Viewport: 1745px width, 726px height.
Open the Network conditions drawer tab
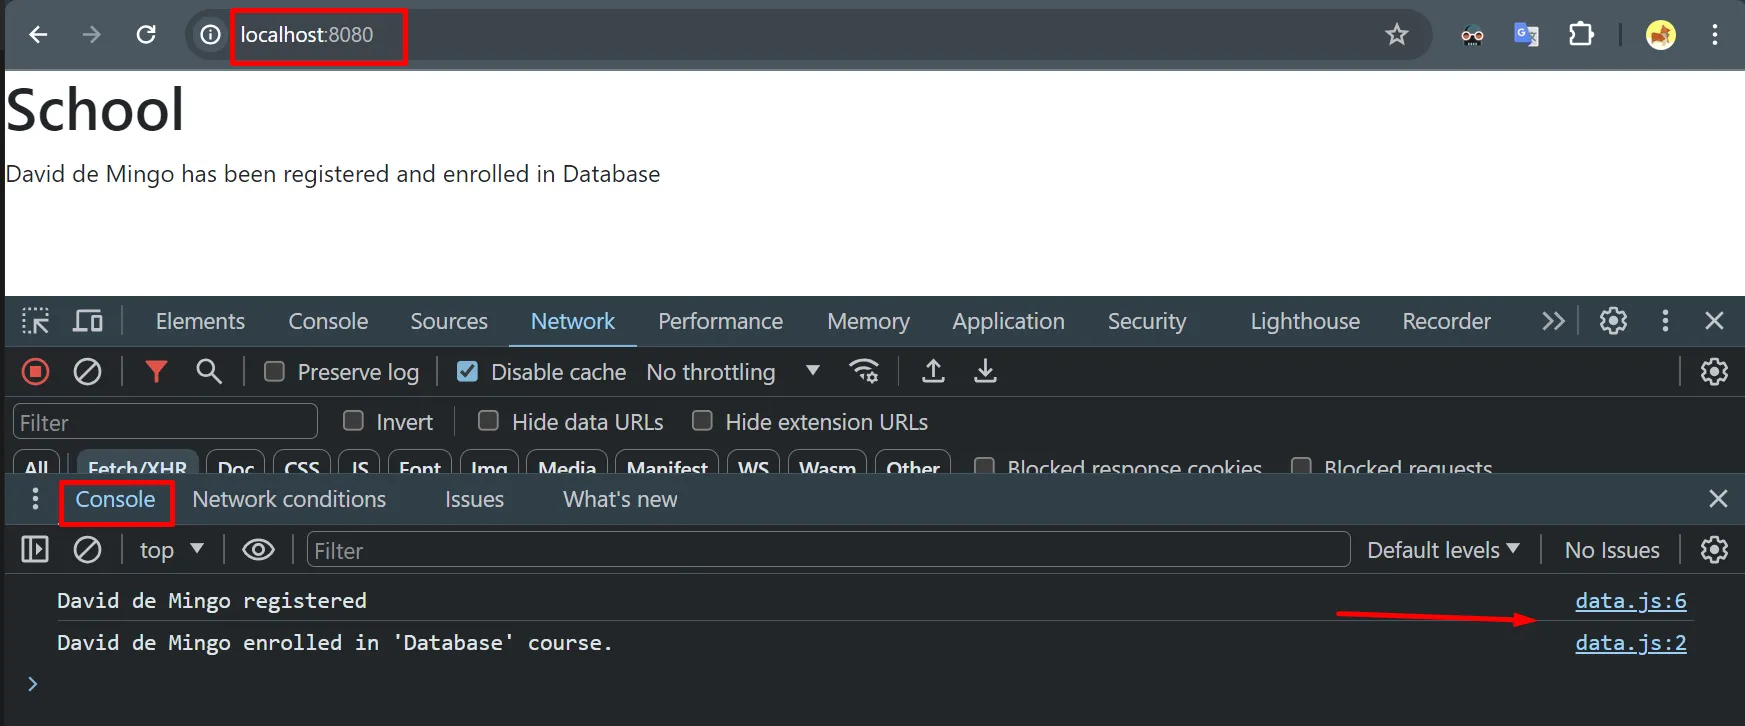(x=289, y=499)
